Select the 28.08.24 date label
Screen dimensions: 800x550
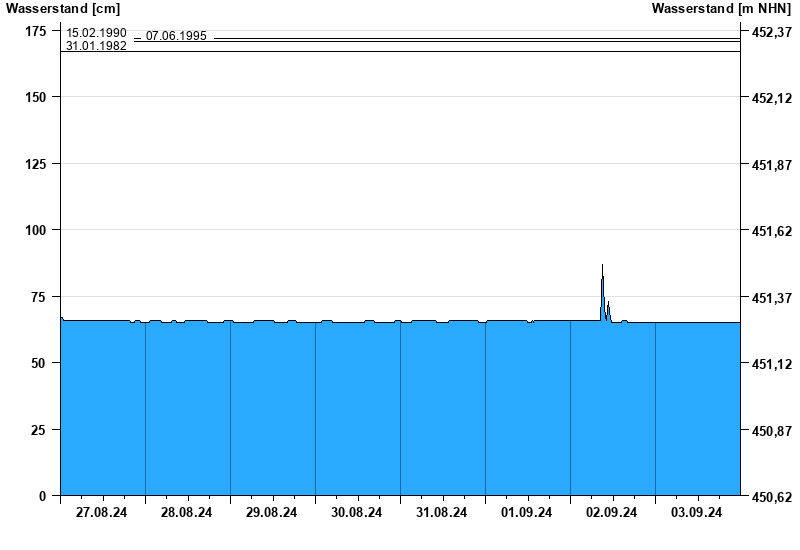pos(187,513)
